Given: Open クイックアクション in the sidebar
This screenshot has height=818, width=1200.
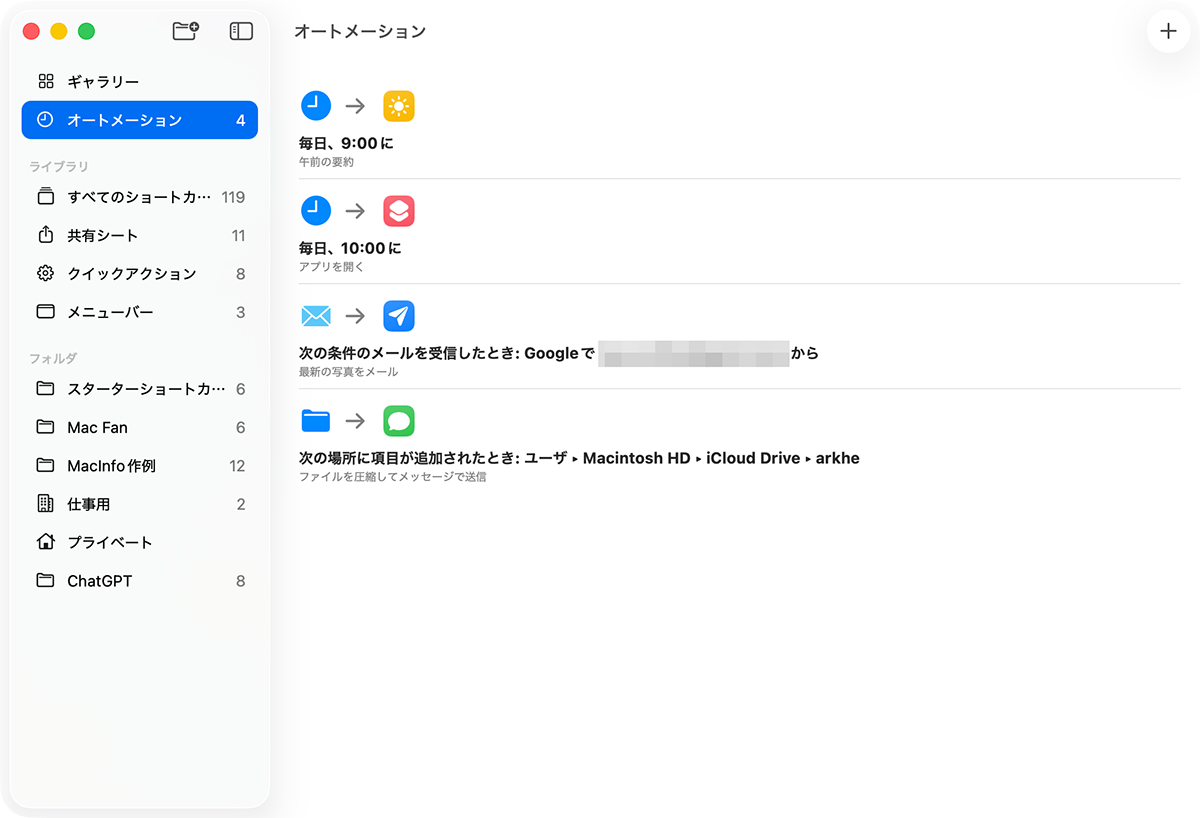Looking at the screenshot, I should tap(131, 274).
